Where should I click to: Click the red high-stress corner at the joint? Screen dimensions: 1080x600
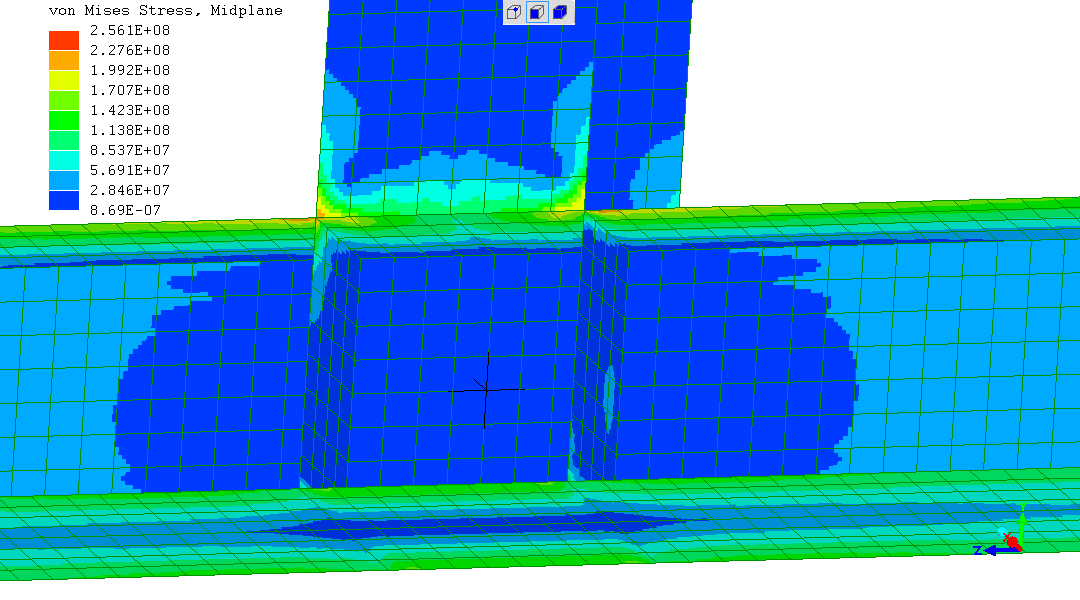pos(321,213)
